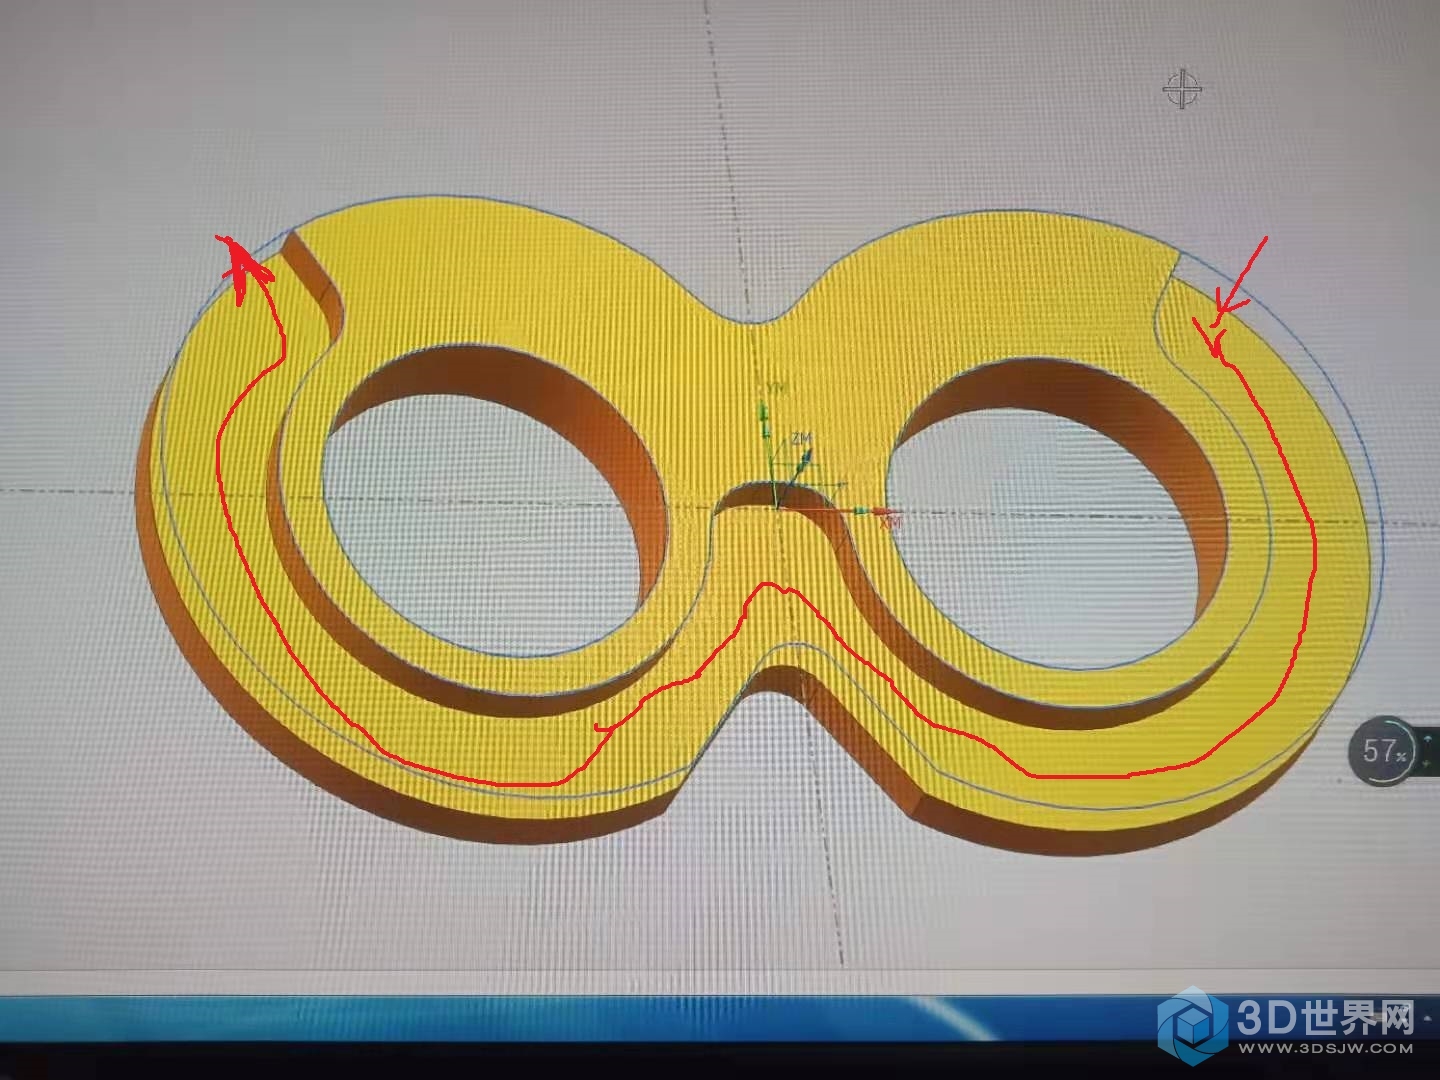Select the YM axis handle of the coordinate system
This screenshot has width=1440, height=1080.
(x=763, y=411)
